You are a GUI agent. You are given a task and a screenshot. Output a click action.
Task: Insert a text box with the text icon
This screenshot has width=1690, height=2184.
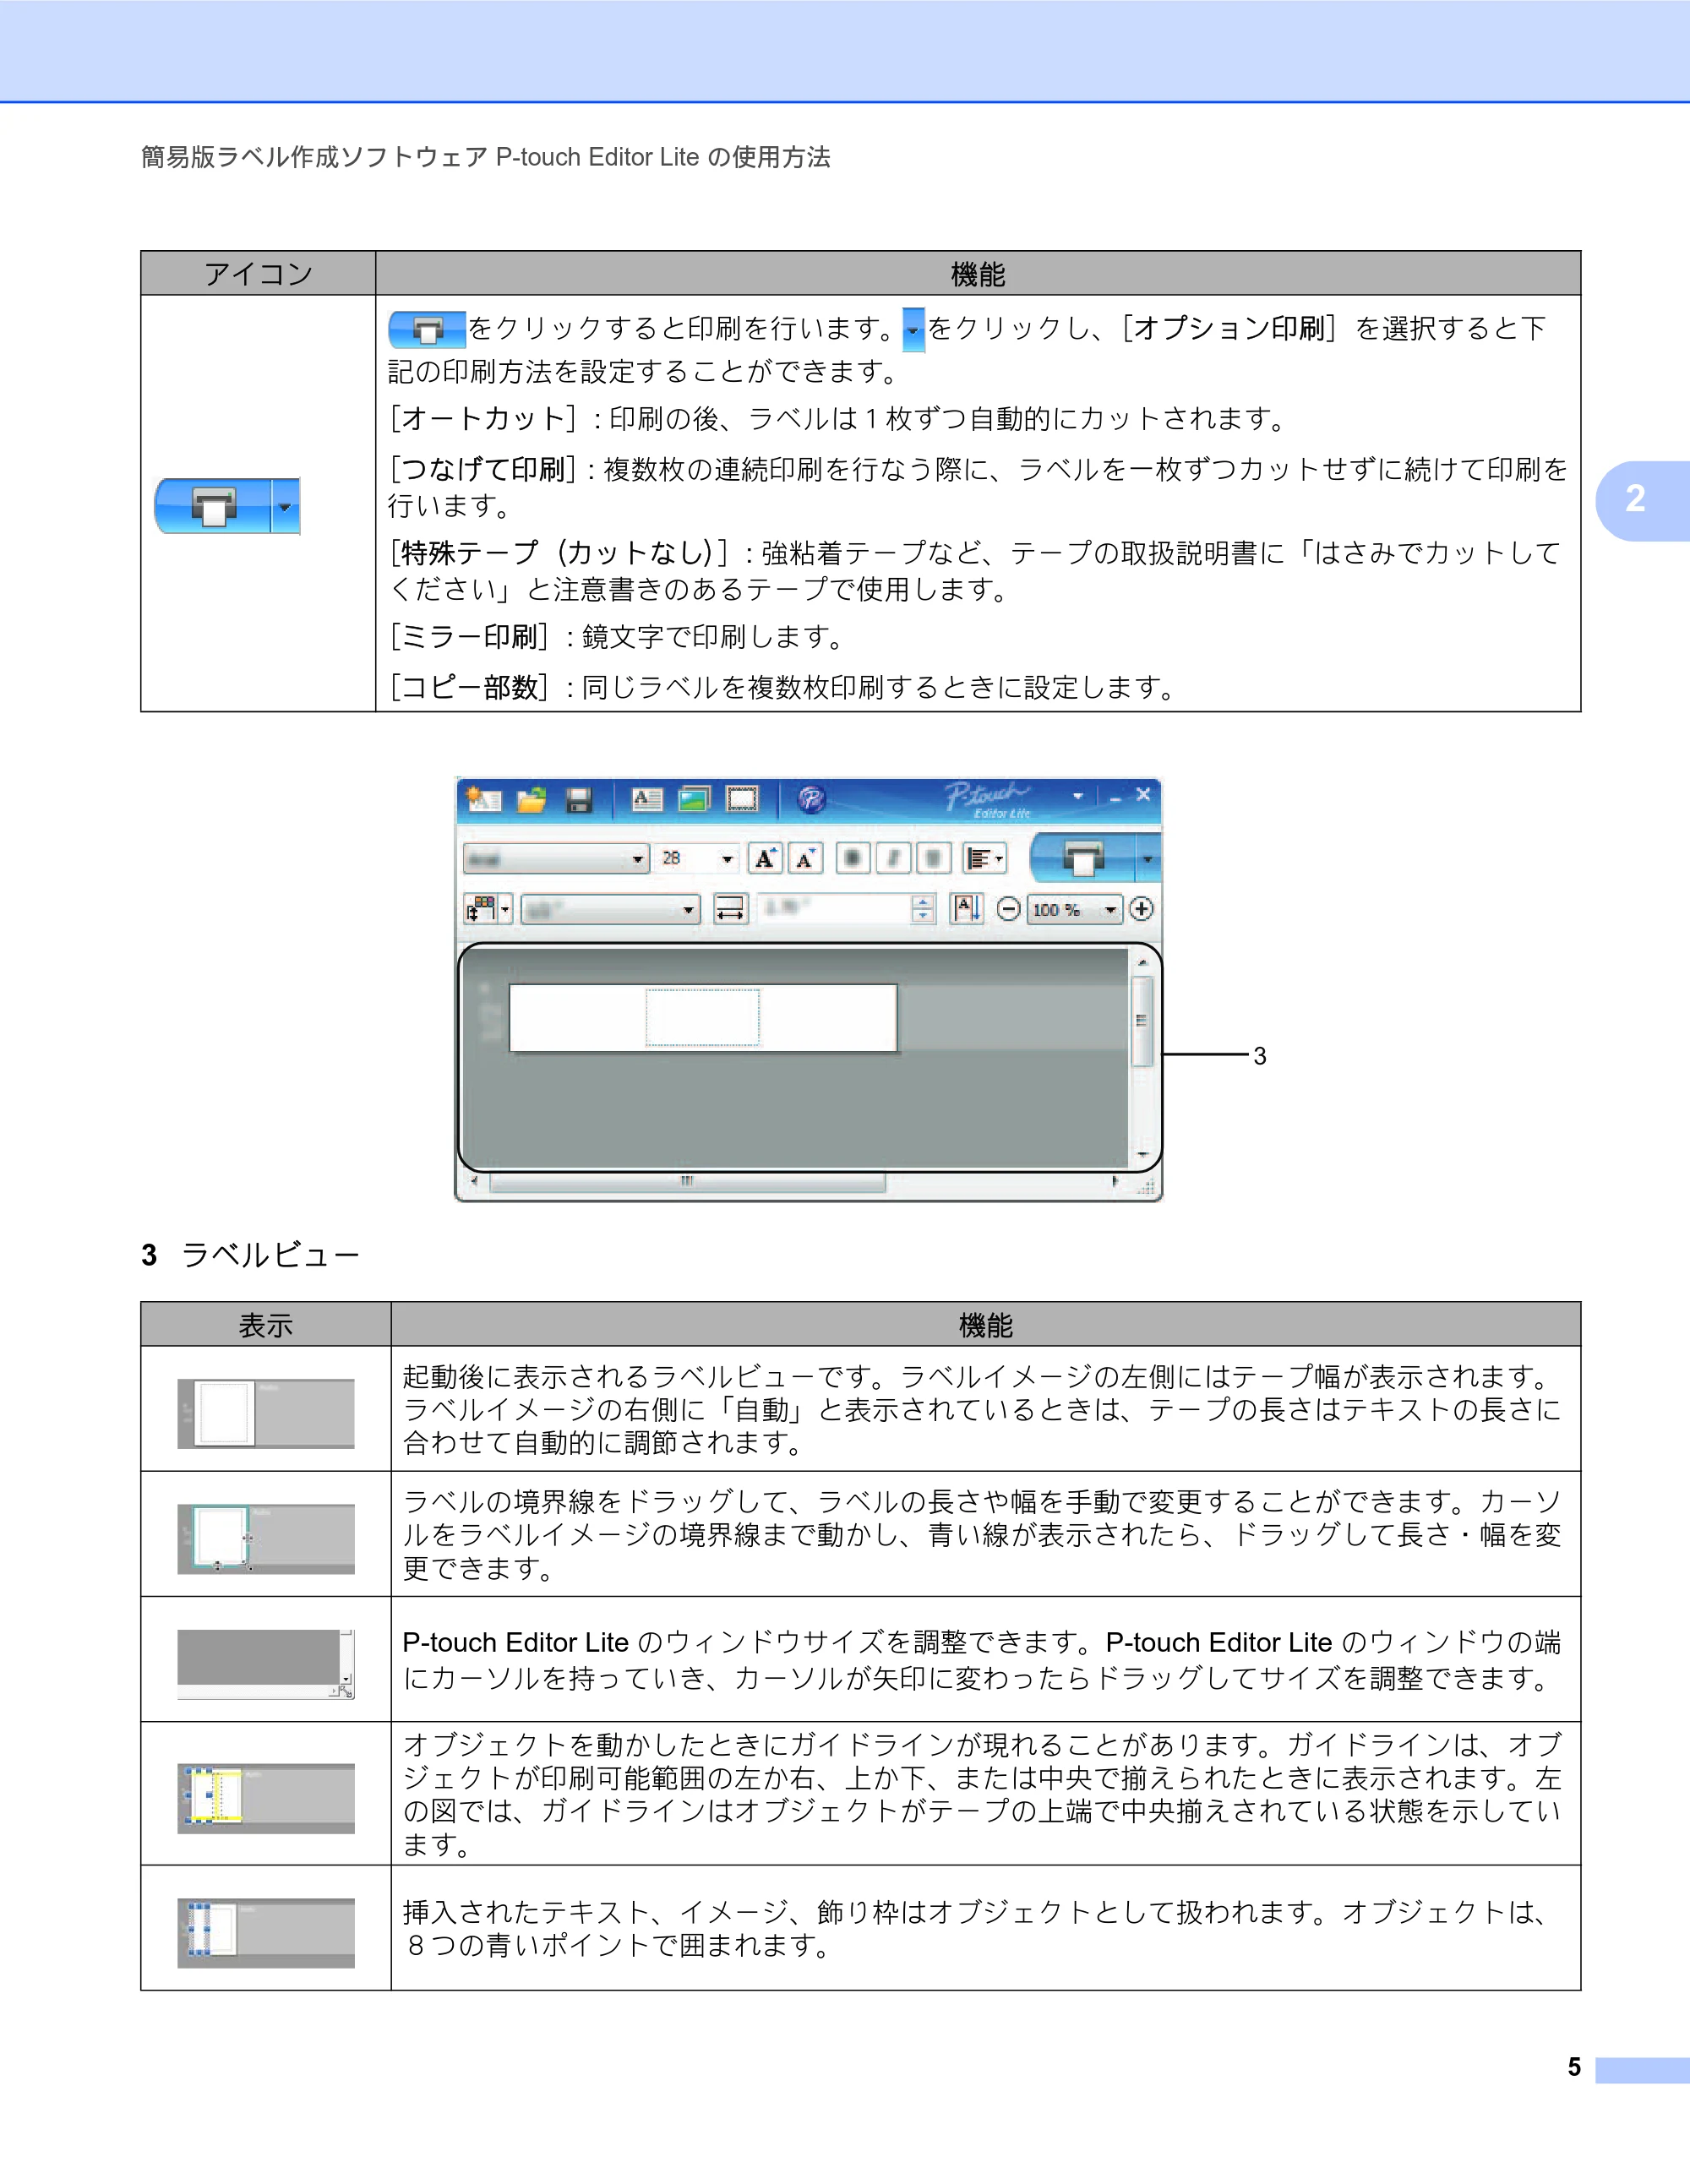point(647,799)
